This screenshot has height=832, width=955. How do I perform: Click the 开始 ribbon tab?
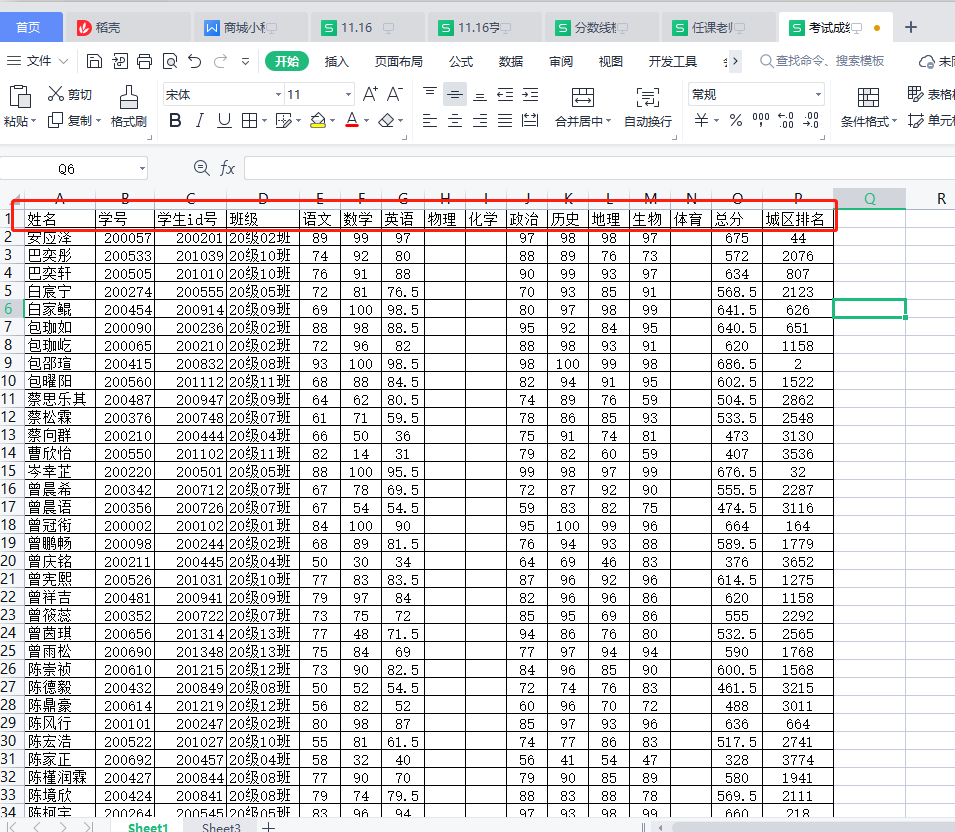tap(287, 62)
